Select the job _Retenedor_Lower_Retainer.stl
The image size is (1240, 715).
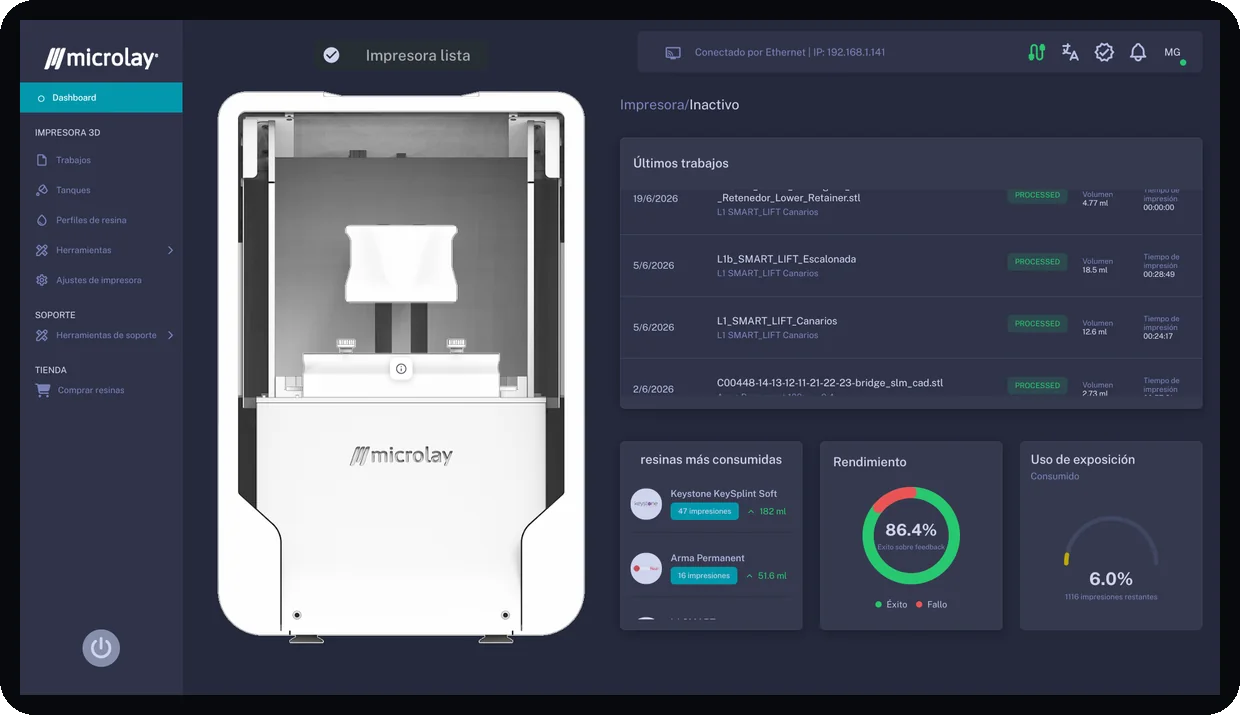[790, 198]
